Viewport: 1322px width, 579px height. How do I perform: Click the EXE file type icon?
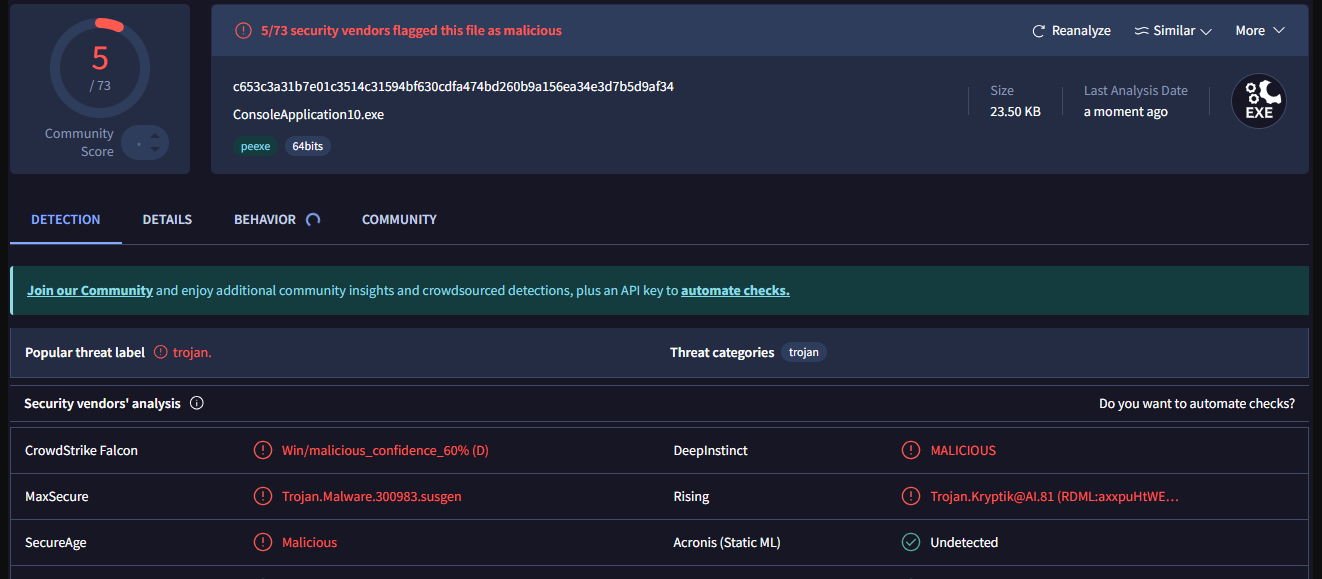coord(1258,101)
